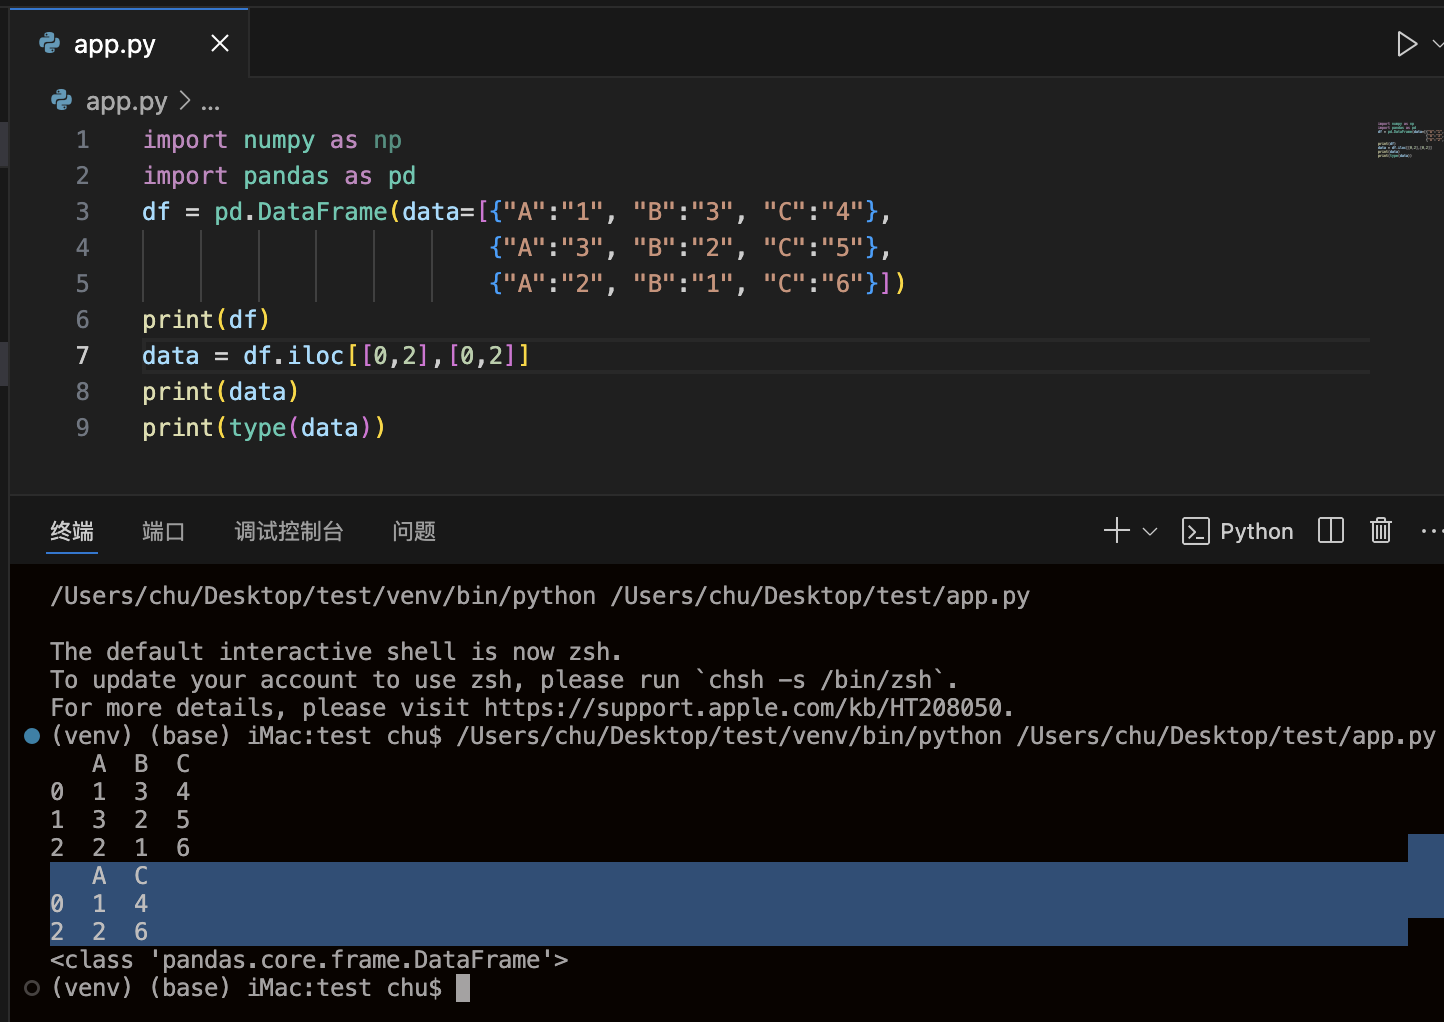Click the new terminal plus icon
The width and height of the screenshot is (1444, 1022).
(1116, 531)
